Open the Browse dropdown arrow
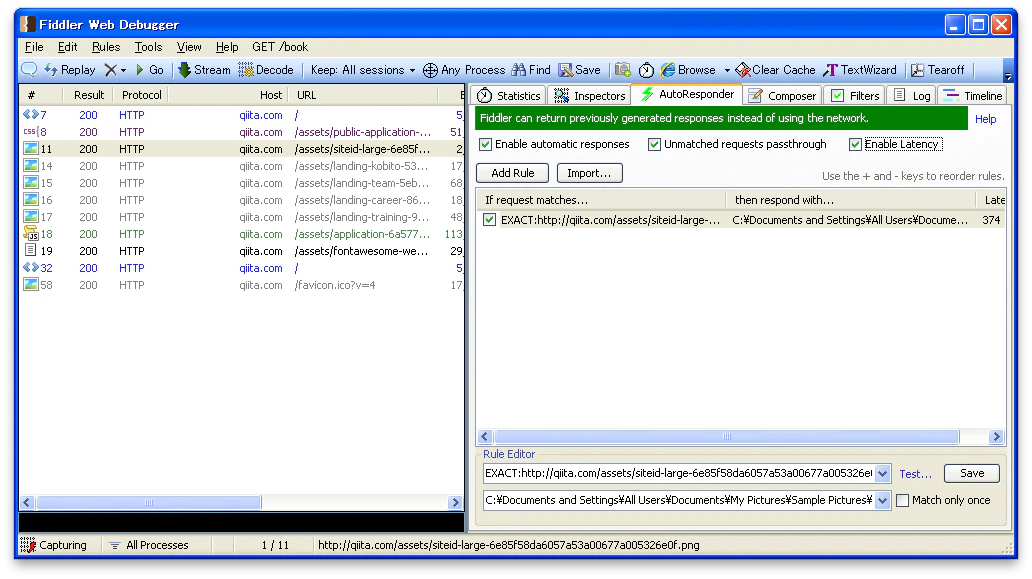 coord(727,70)
